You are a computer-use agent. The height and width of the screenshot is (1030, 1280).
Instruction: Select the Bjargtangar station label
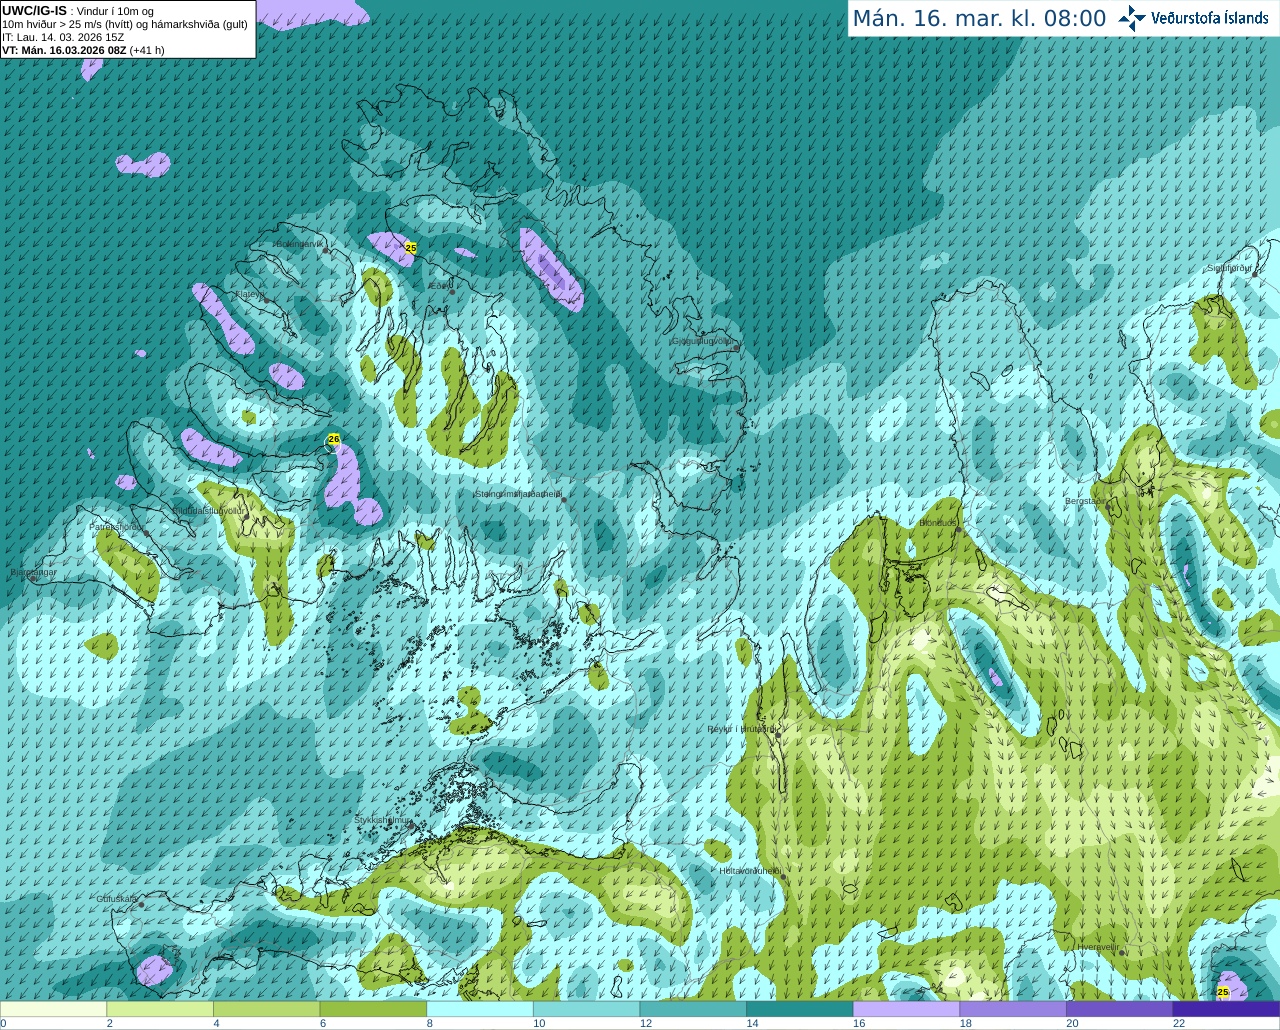pyautogui.click(x=33, y=572)
